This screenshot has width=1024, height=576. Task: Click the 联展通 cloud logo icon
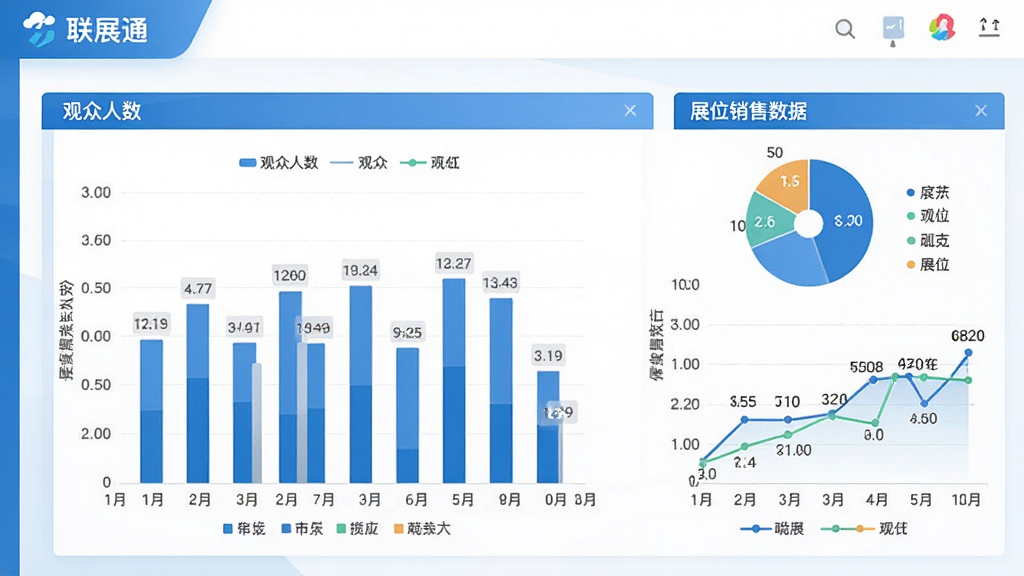39,29
